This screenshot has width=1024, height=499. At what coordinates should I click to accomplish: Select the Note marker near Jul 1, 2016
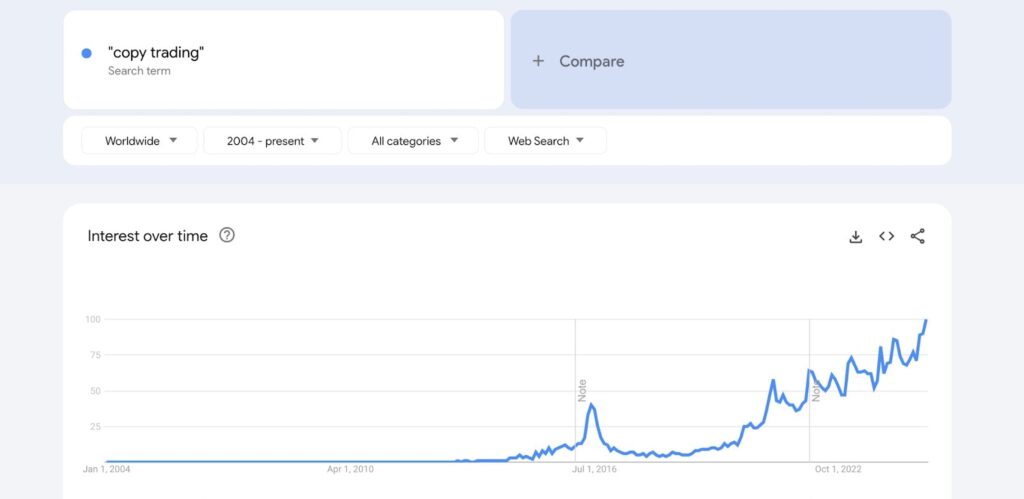tap(581, 390)
